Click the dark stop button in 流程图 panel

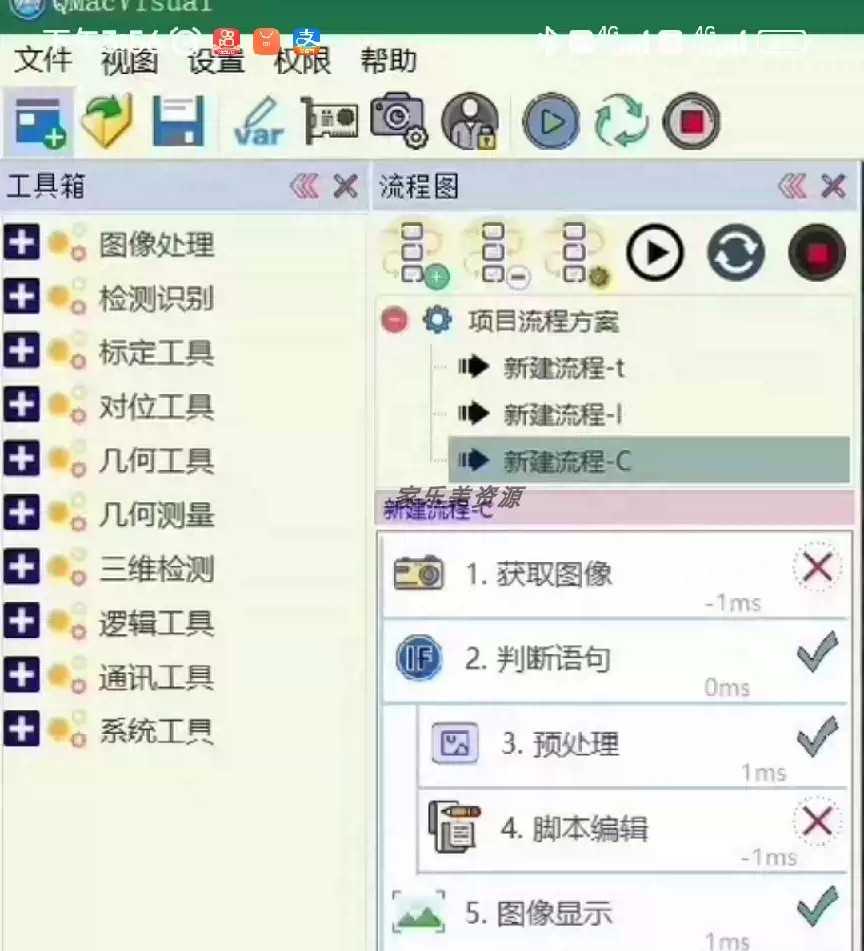(817, 252)
